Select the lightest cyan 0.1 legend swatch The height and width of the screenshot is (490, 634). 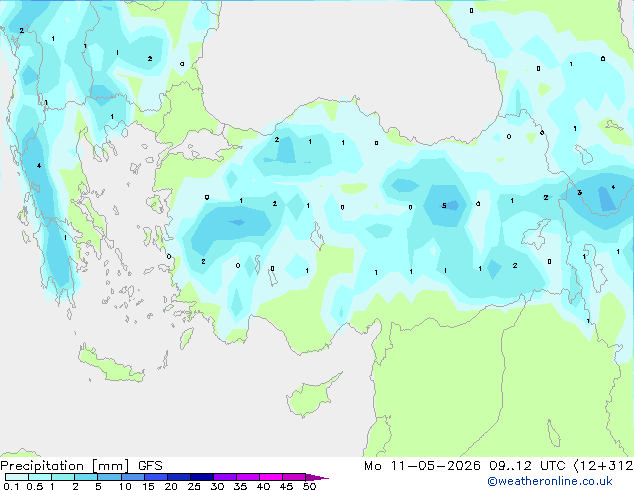[x=17, y=477]
